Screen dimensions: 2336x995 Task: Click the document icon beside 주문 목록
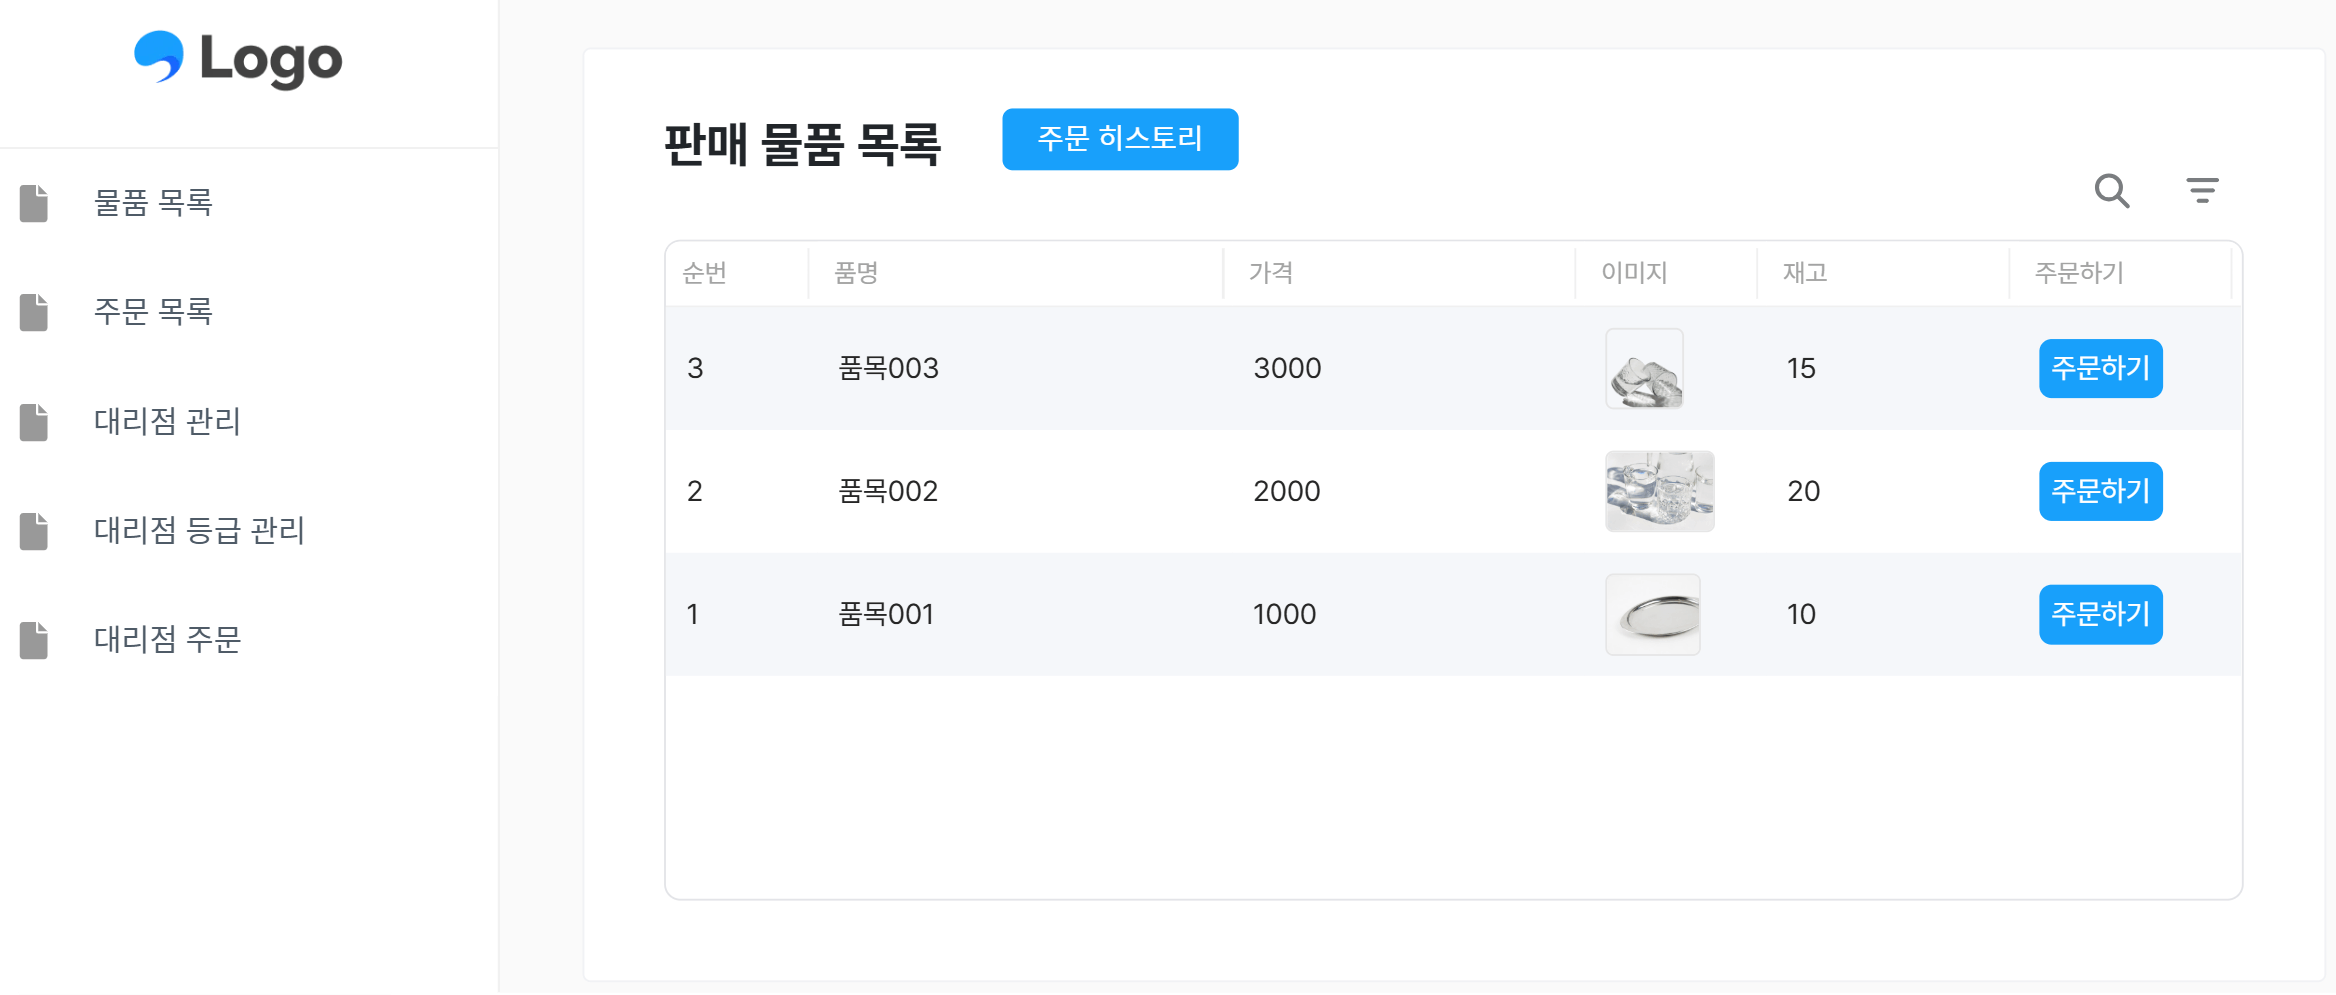click(33, 313)
